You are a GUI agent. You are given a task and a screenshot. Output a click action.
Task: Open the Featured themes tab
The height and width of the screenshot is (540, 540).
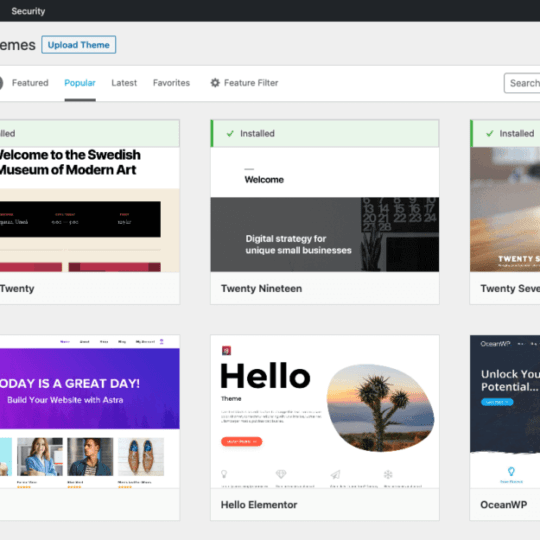click(30, 83)
